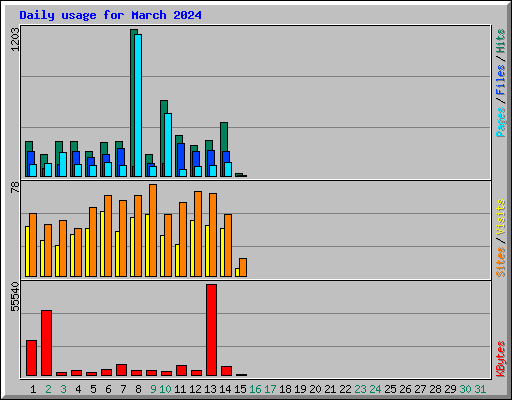Click the tall red KBytes bar for day 13
The width and height of the screenshot is (512, 400).
pyautogui.click(x=211, y=330)
